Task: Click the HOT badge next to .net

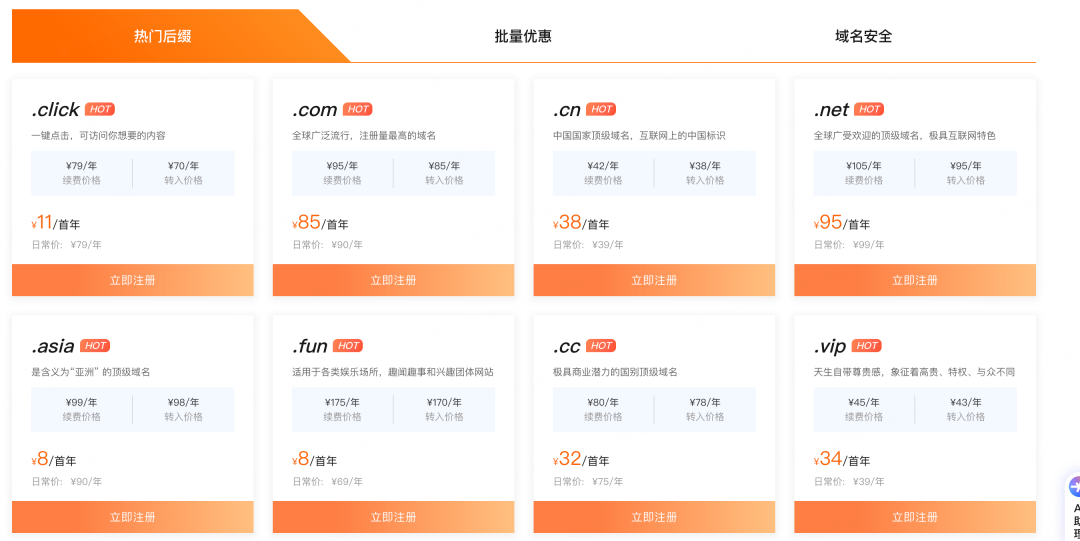Action: pos(869,109)
